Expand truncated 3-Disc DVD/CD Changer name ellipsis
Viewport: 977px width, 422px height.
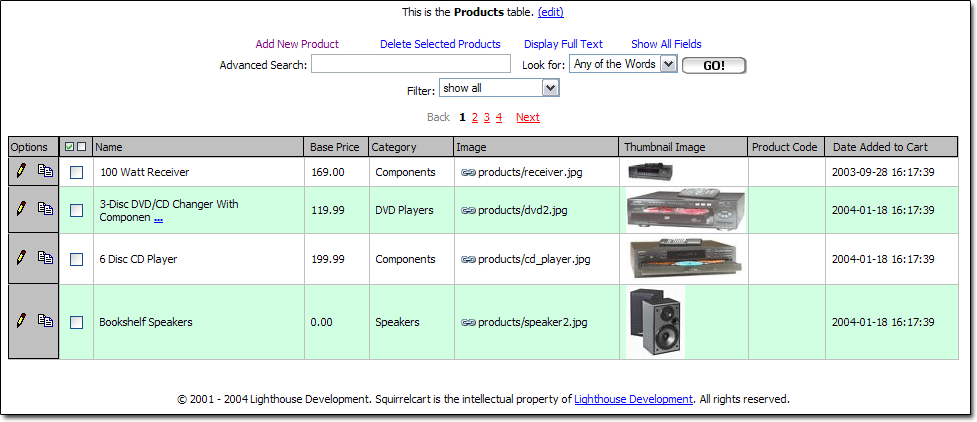pyautogui.click(x=158, y=218)
